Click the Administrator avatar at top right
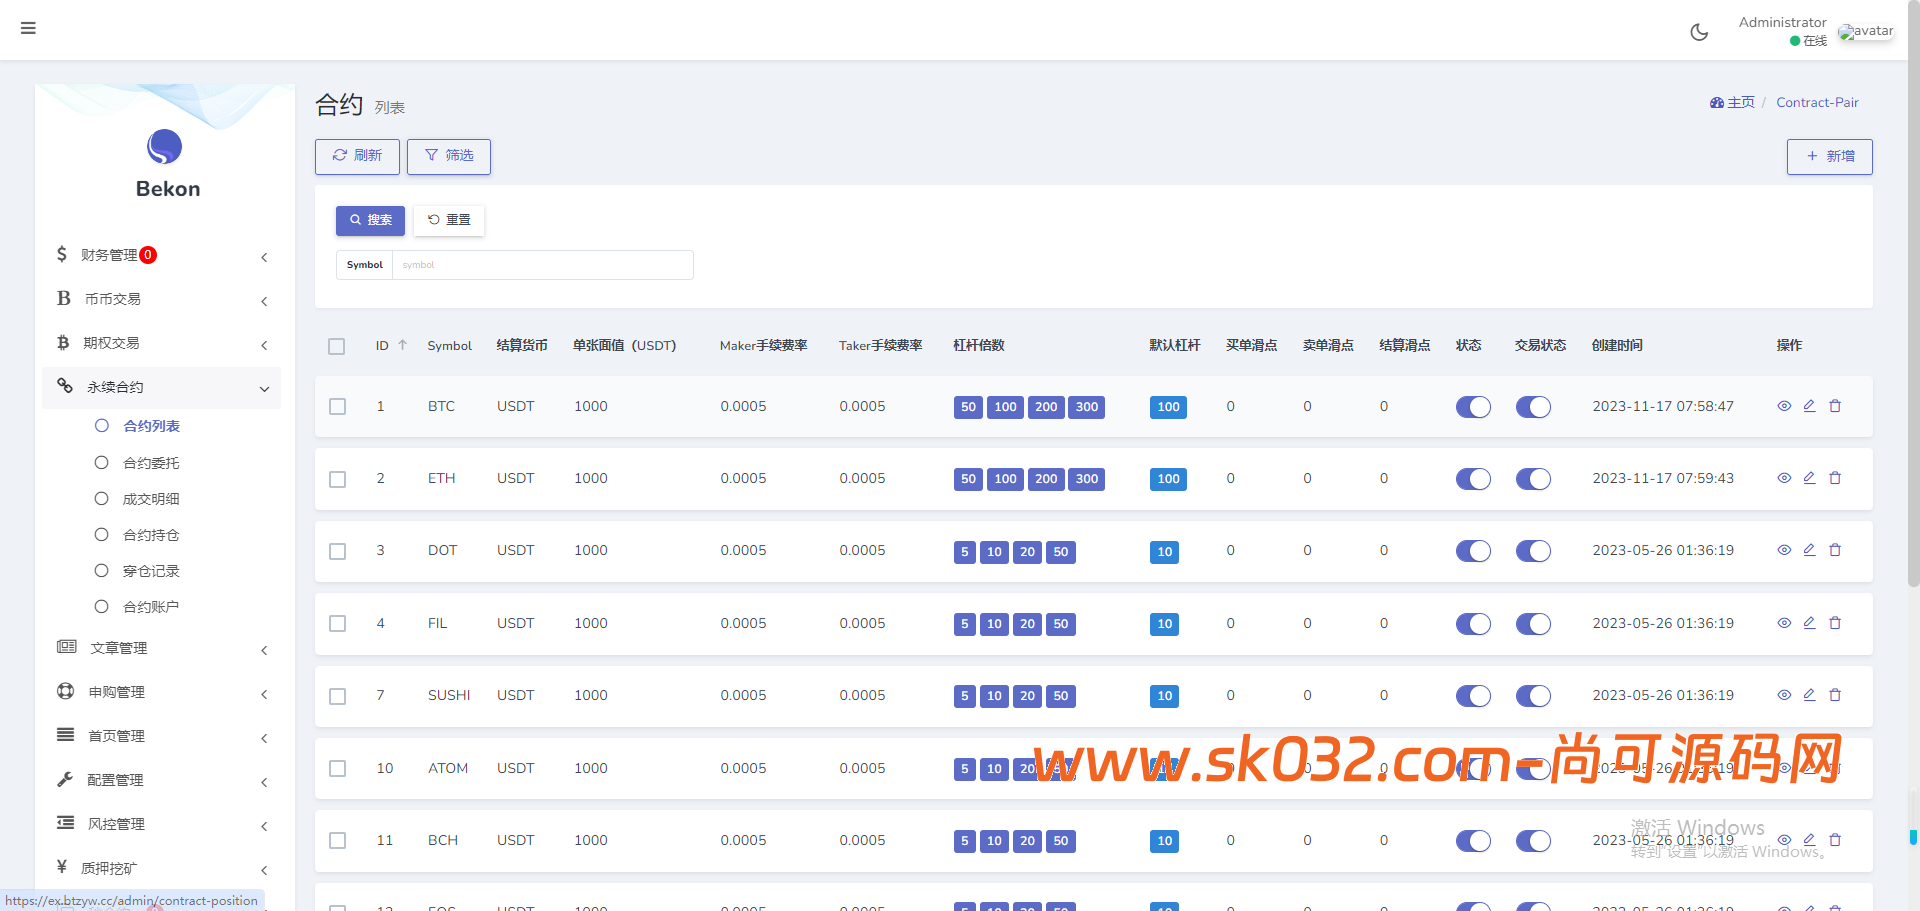 [1866, 31]
